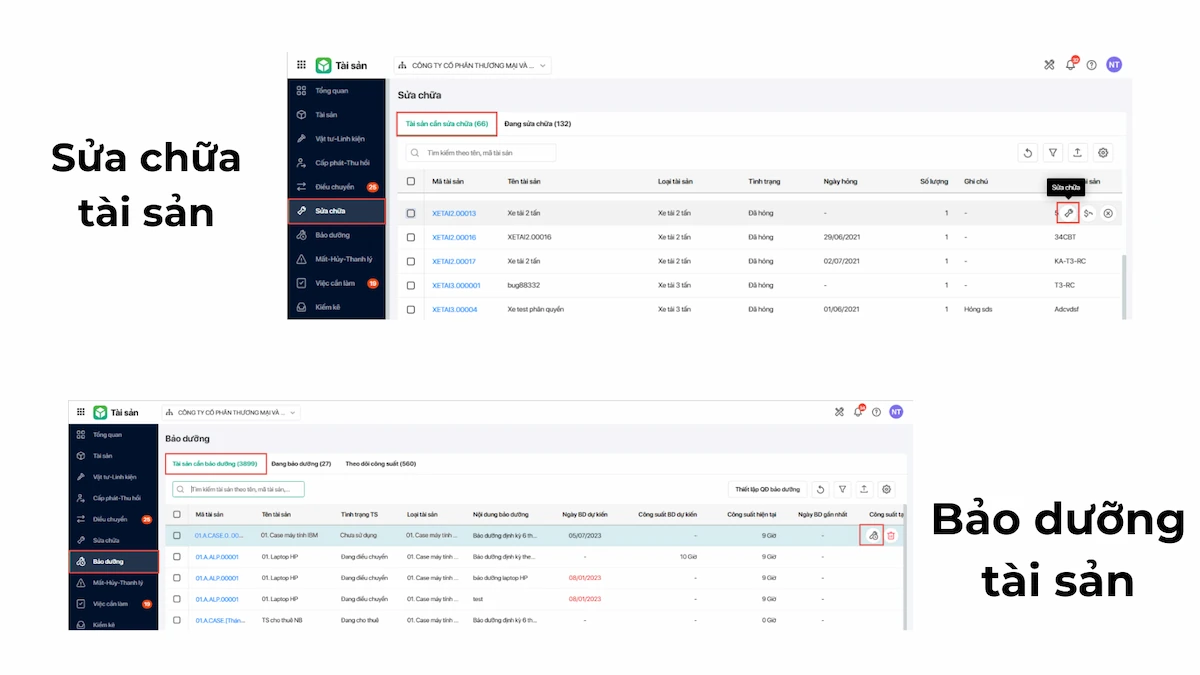Check the checkbox for the 01.A.CASE máy tính IBM row

click(x=177, y=536)
